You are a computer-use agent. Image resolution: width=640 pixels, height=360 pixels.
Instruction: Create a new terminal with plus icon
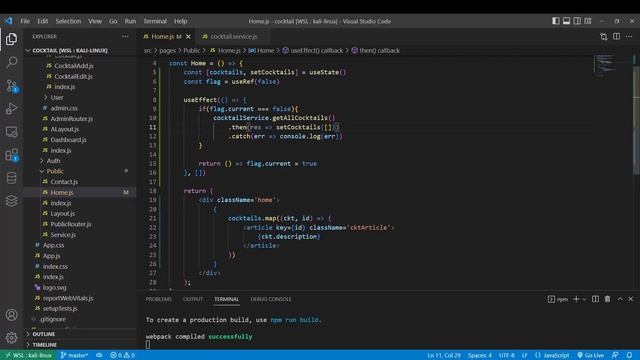coord(576,299)
